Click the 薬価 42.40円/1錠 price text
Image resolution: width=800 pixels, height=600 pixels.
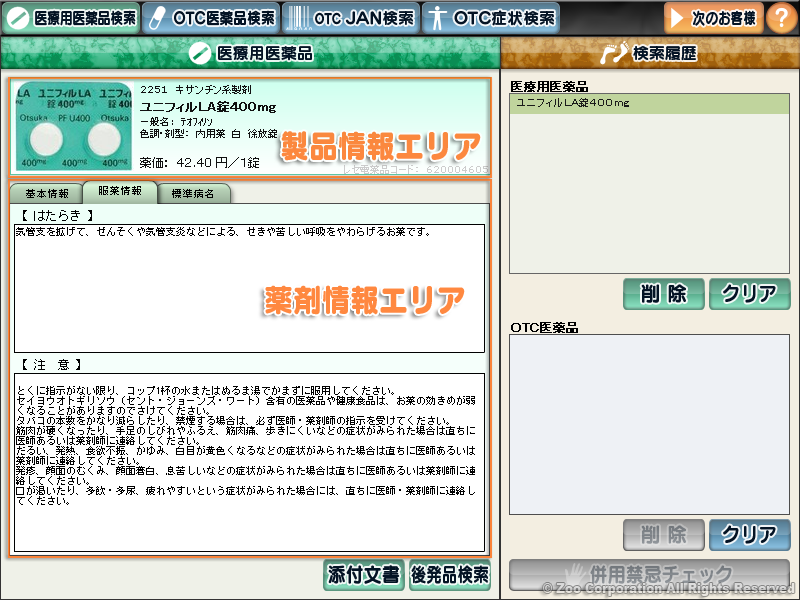(199, 163)
